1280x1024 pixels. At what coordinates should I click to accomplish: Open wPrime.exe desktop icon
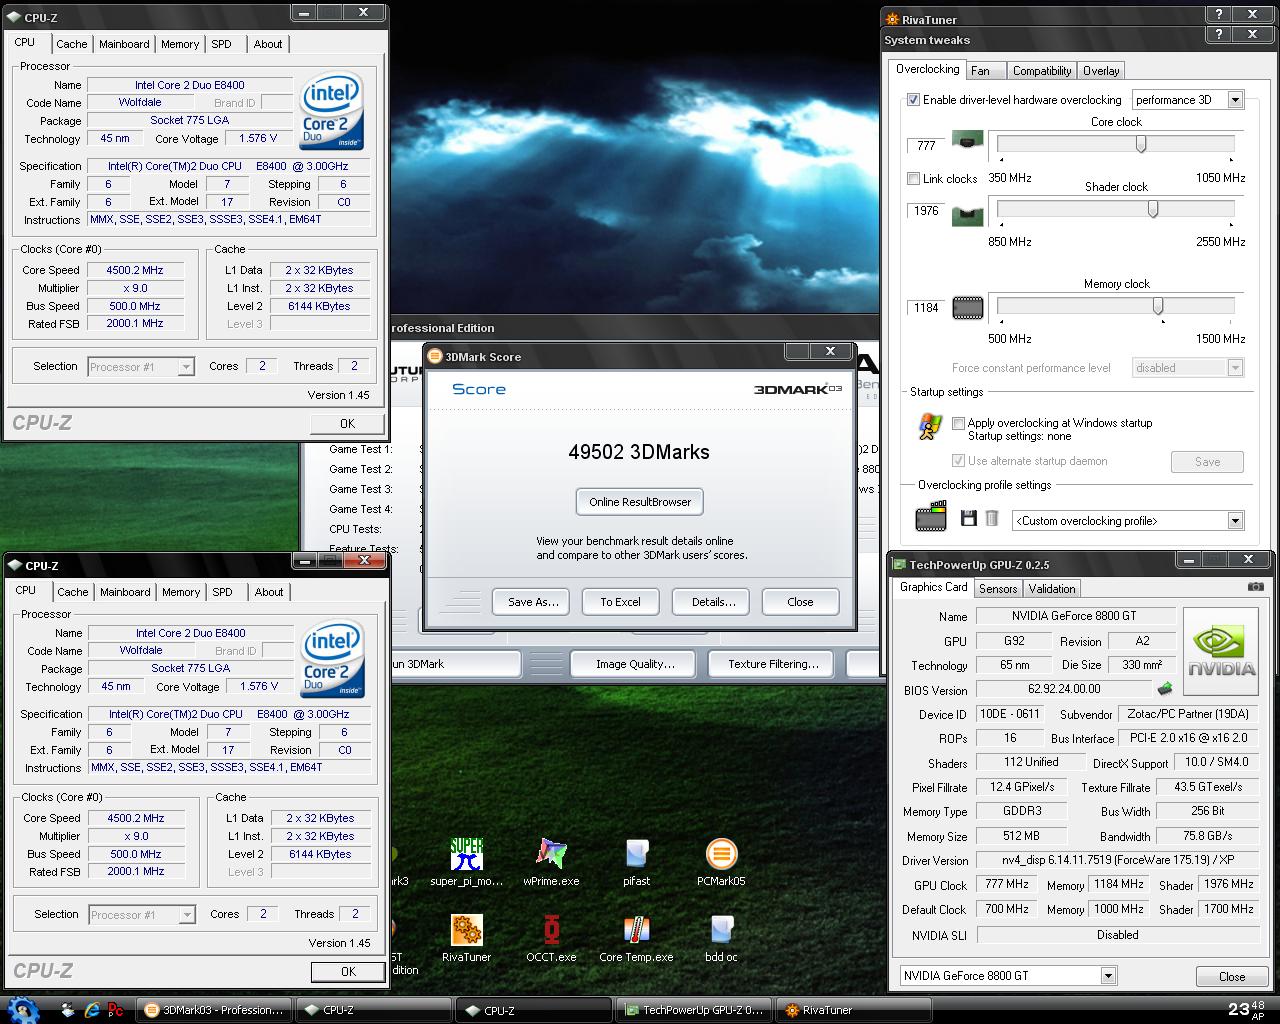(x=551, y=862)
